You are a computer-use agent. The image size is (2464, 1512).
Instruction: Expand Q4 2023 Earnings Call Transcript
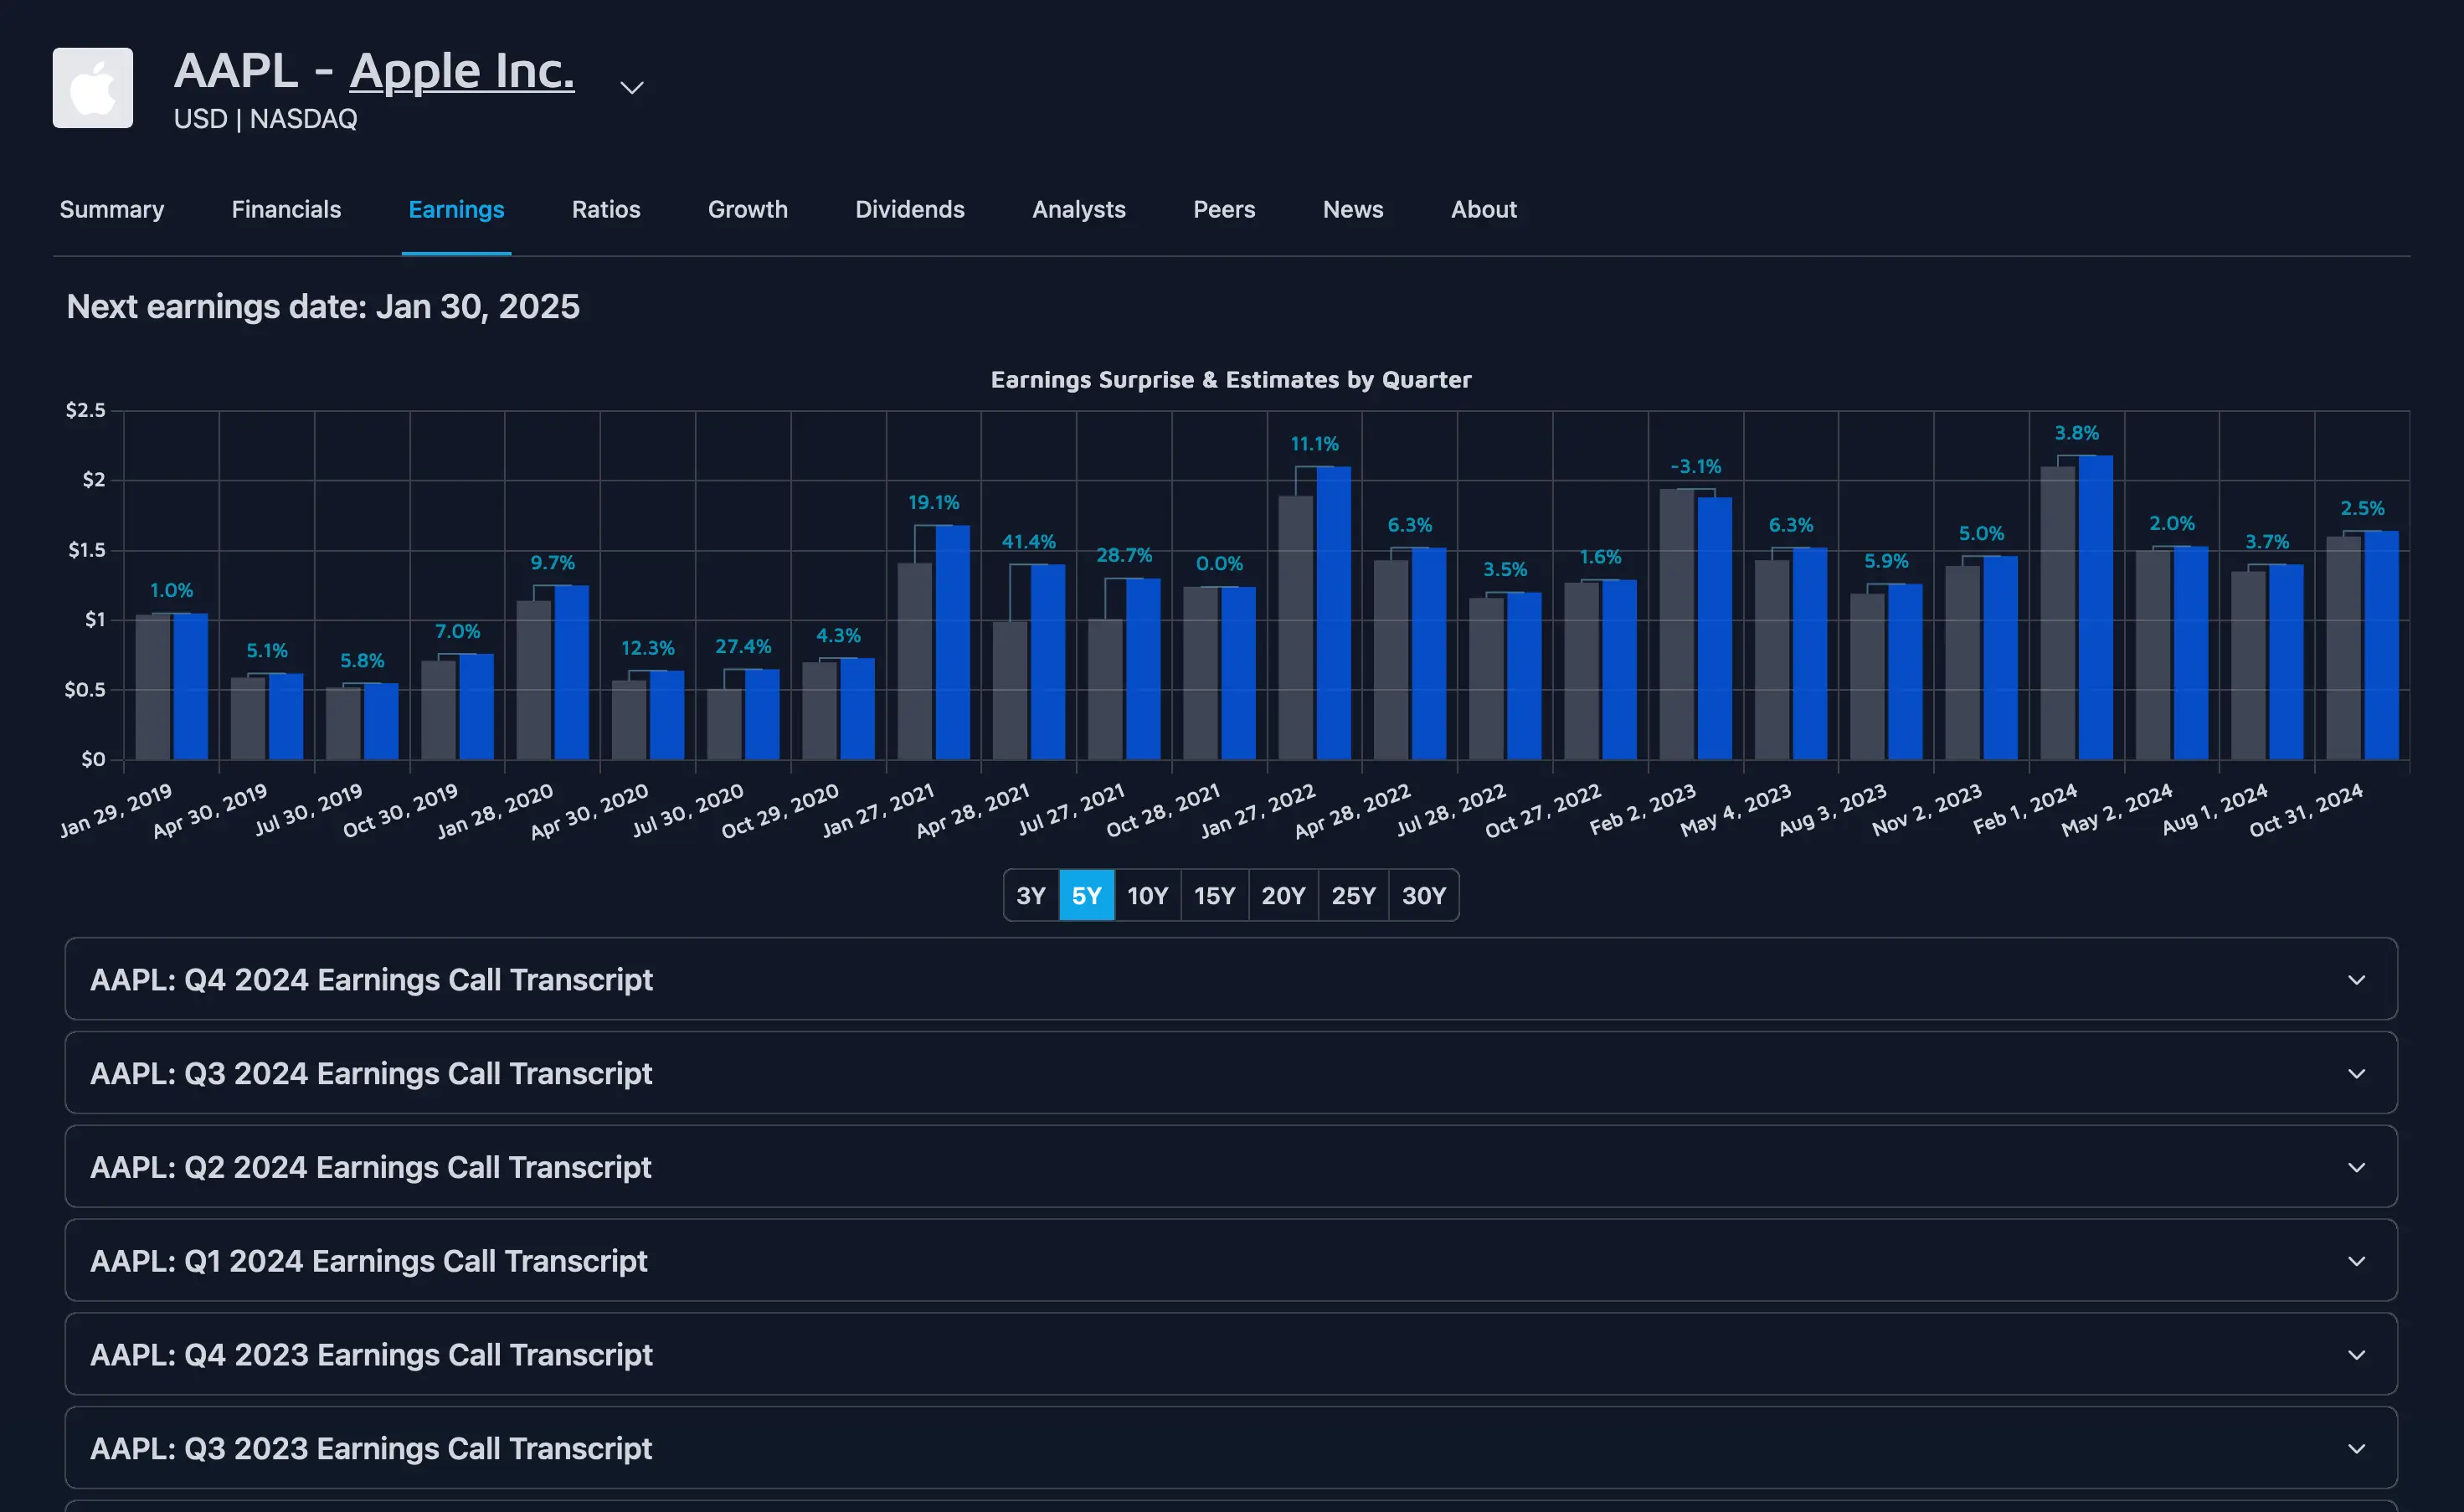pyautogui.click(x=1231, y=1354)
